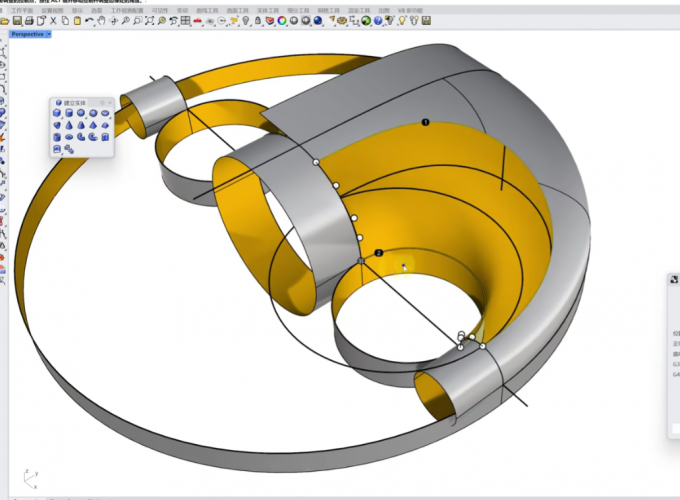Click the blue render sphere icon
The image size is (680, 500).
coord(318,21)
